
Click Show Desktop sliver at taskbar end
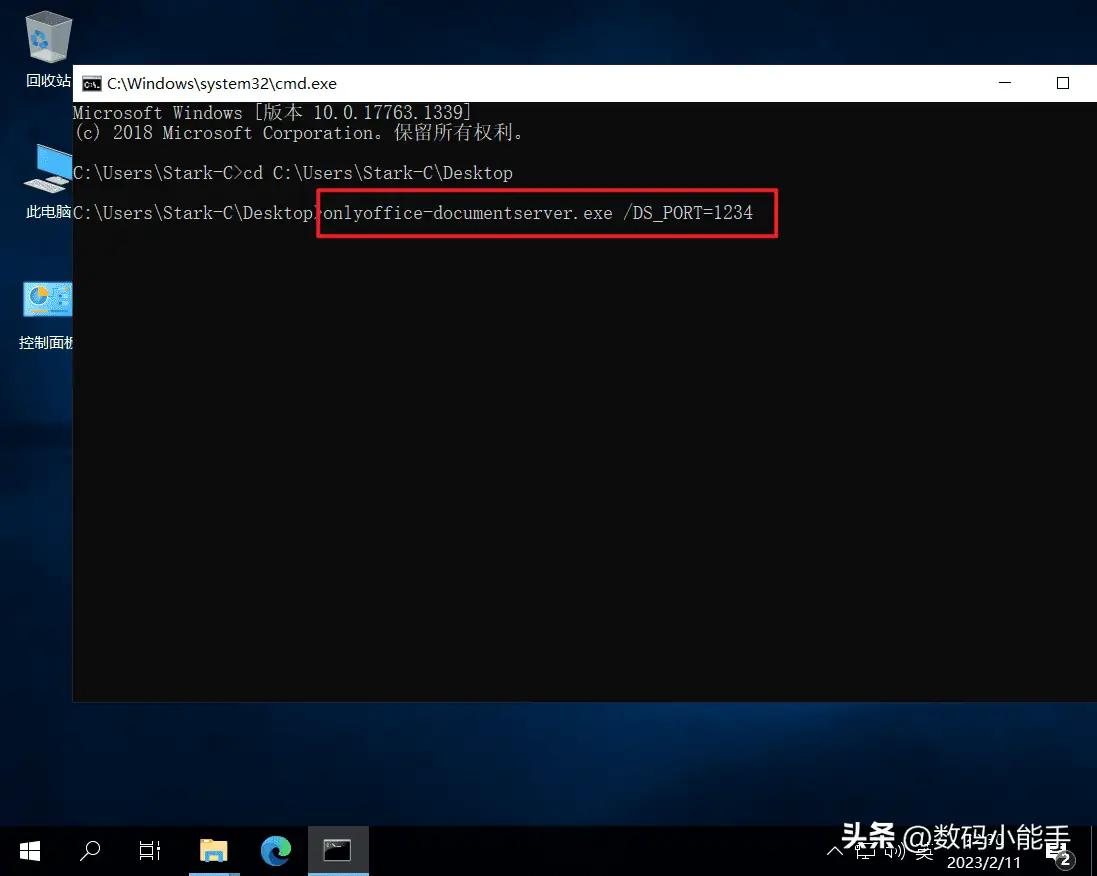click(x=1094, y=851)
